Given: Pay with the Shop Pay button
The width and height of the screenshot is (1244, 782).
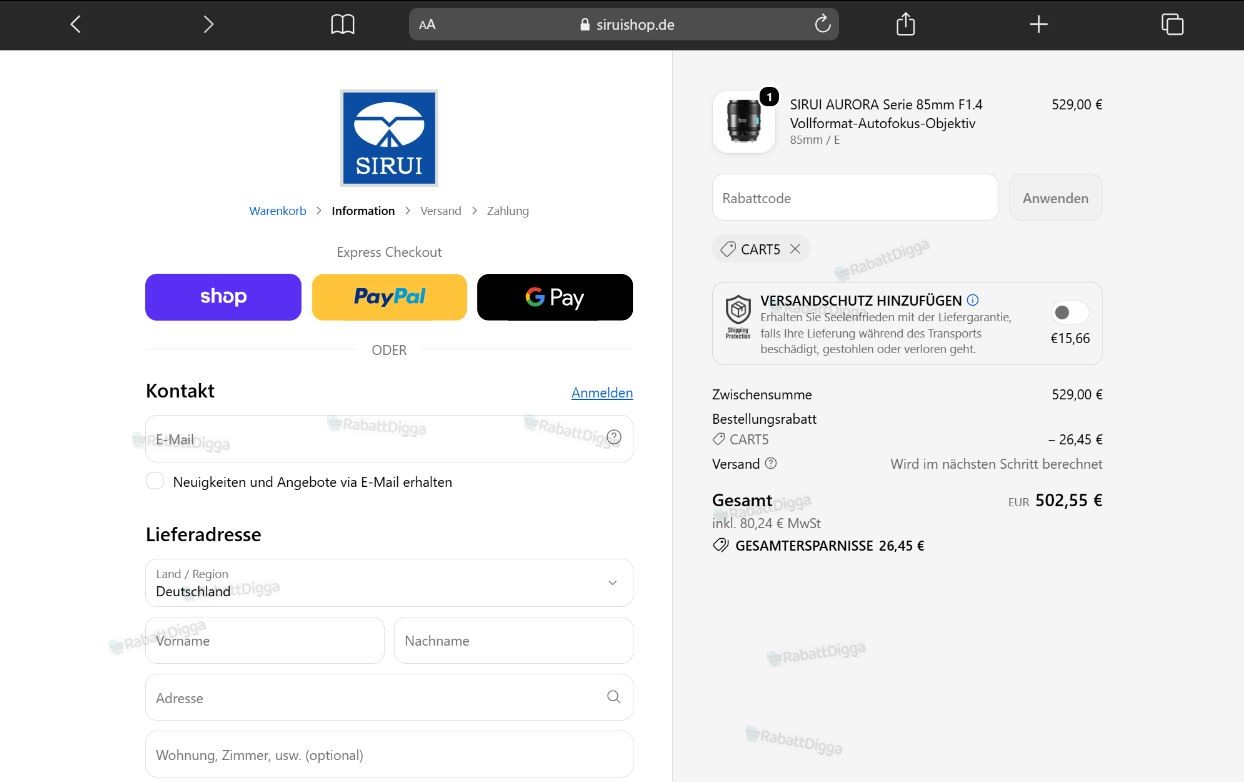Looking at the screenshot, I should pyautogui.click(x=223, y=297).
